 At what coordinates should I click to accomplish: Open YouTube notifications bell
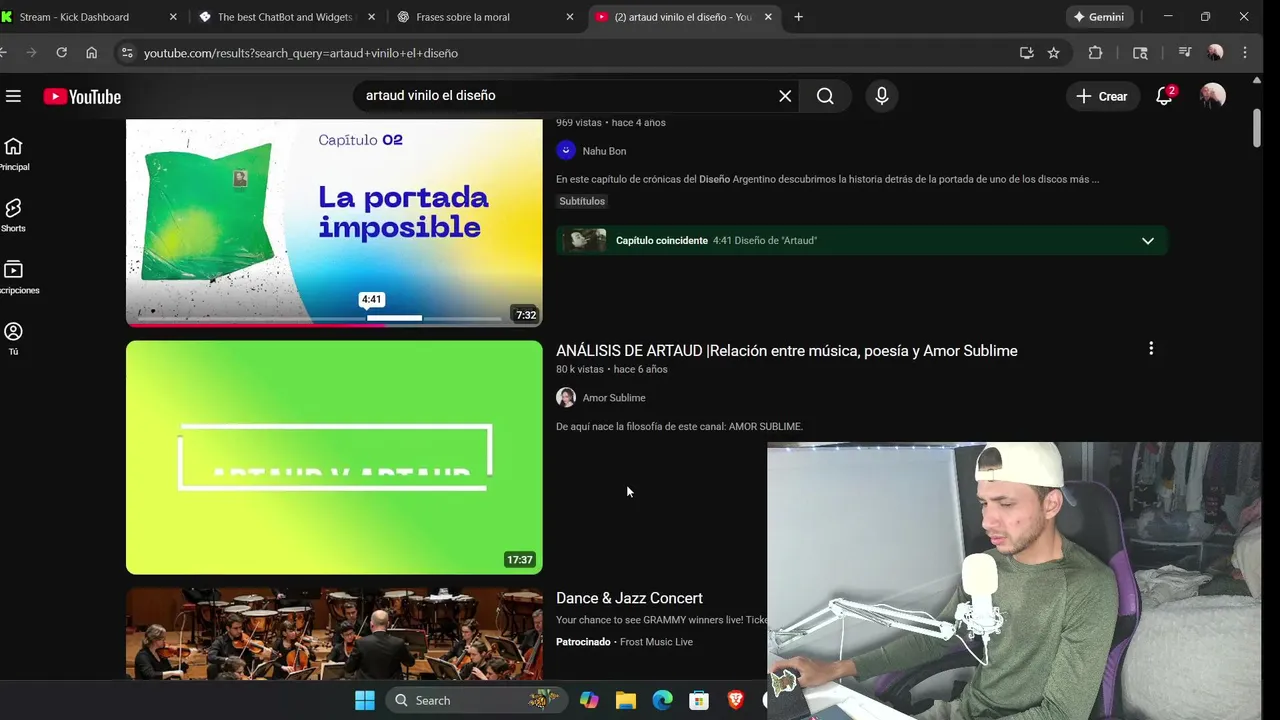tap(1164, 96)
